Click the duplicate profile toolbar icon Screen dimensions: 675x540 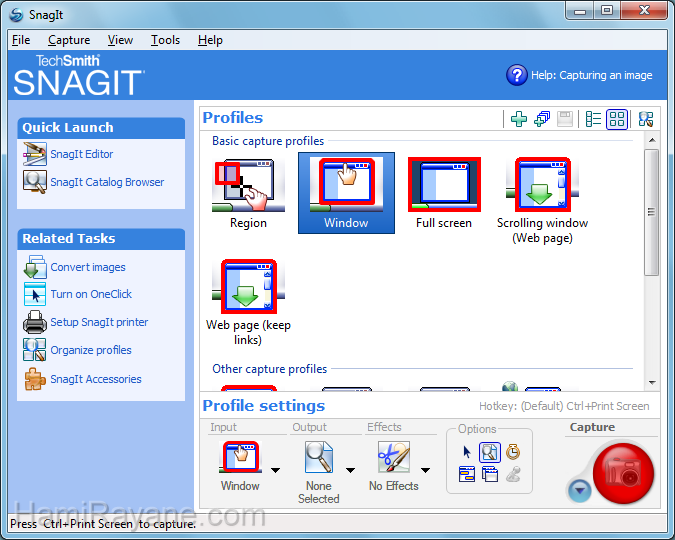click(542, 119)
